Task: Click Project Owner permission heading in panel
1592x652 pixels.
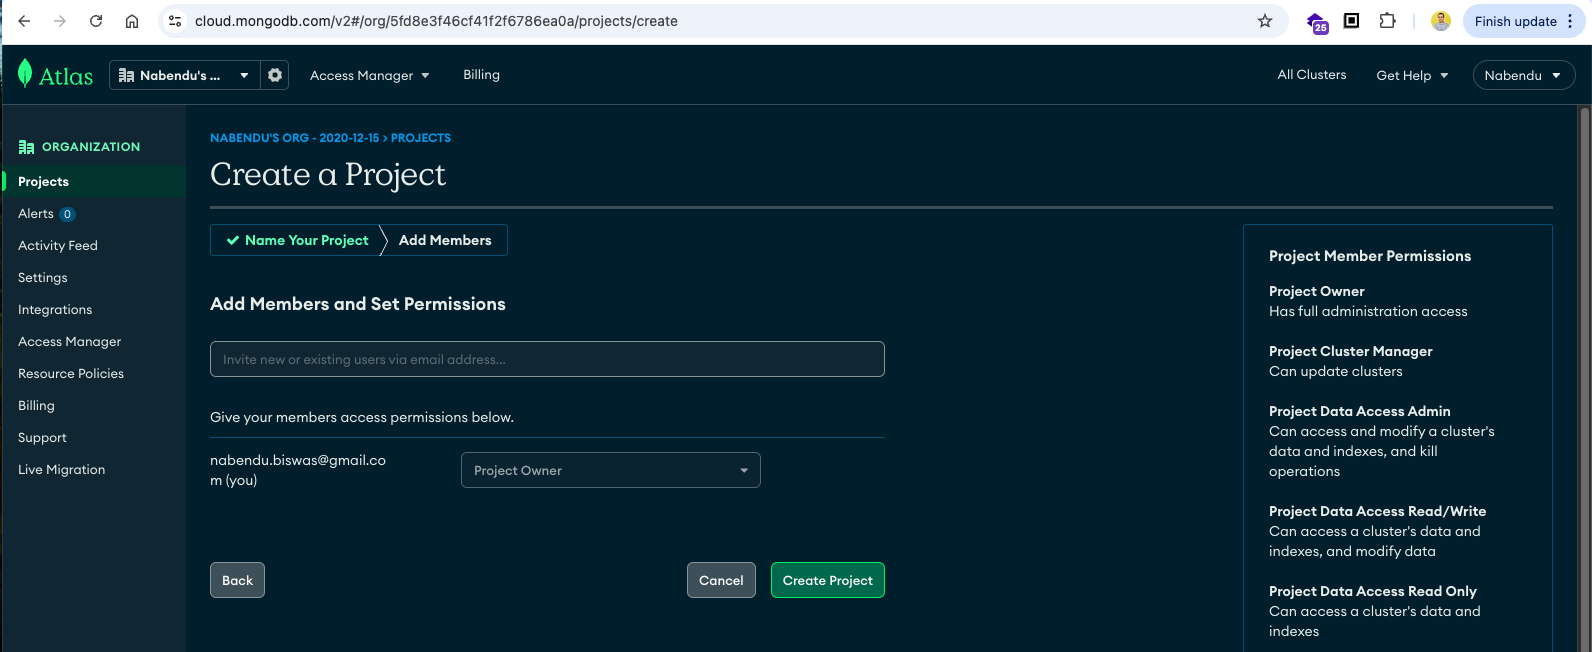Action: coord(1316,291)
